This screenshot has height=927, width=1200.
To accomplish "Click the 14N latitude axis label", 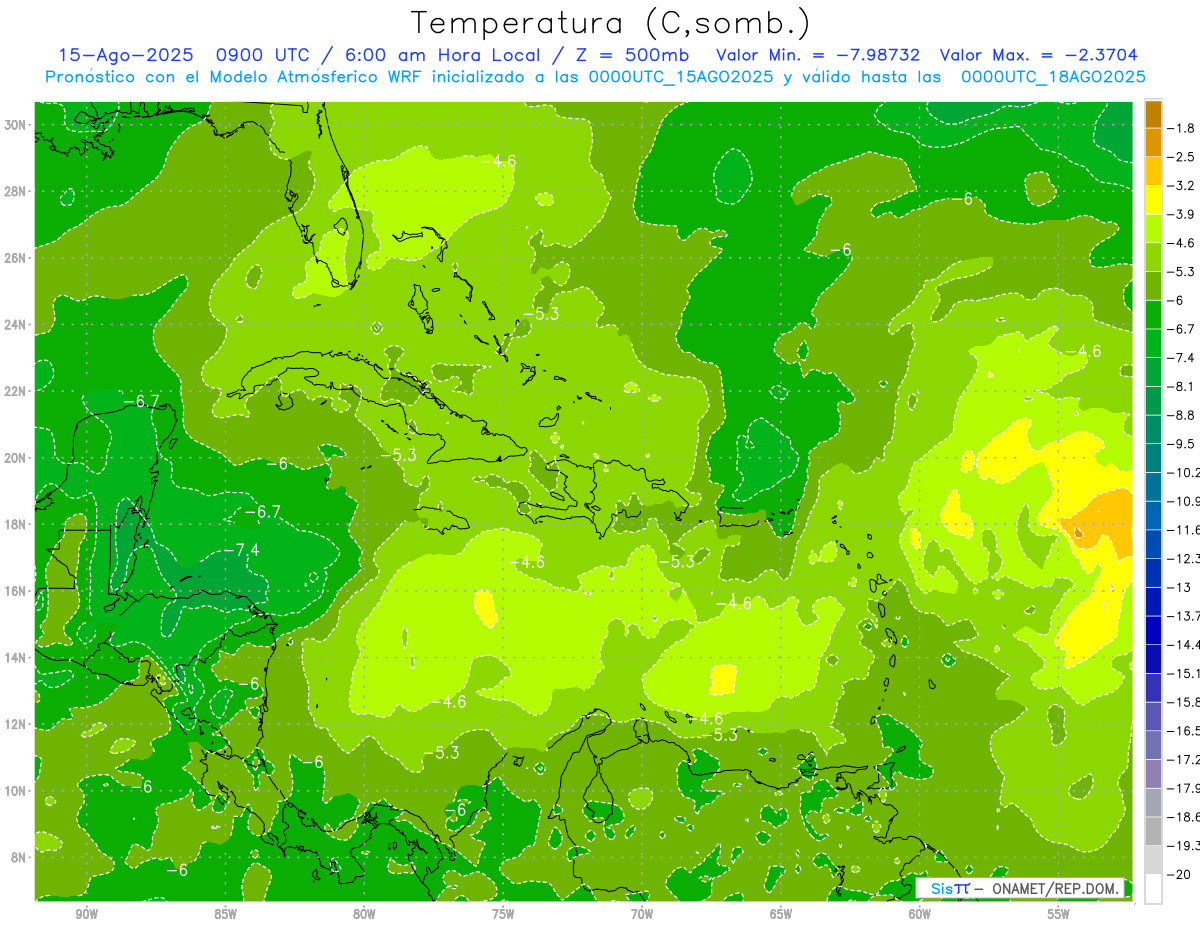I will pos(15,657).
